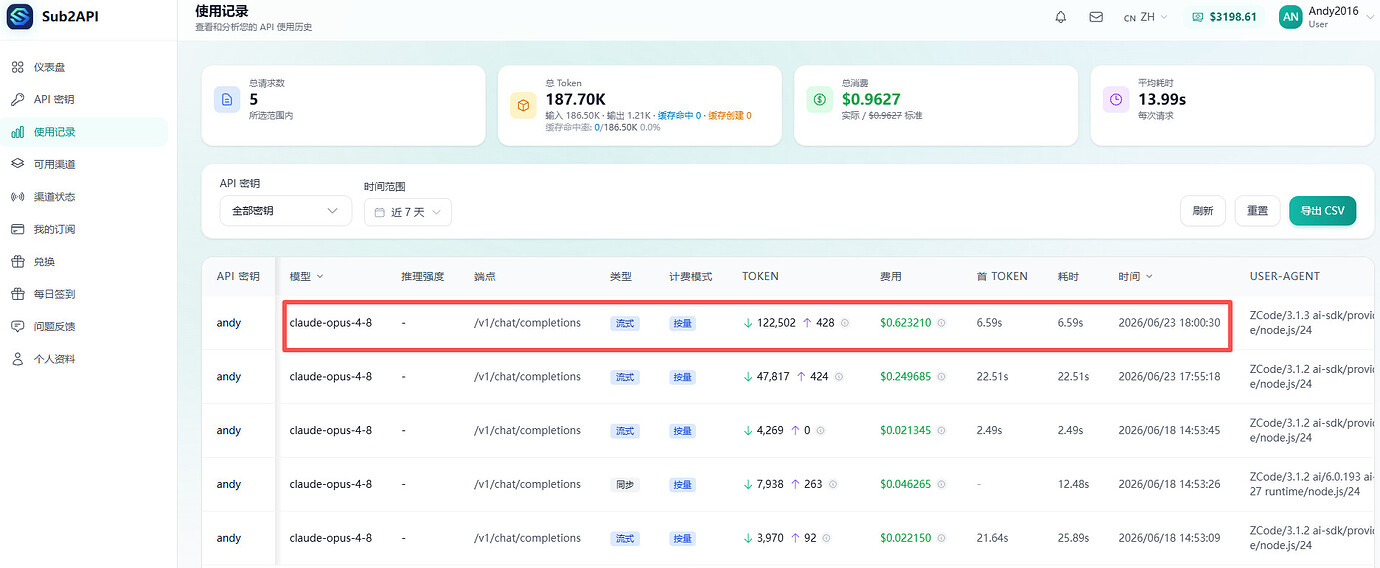The image size is (1380, 568).
Task: Click the 重置 reset button
Action: coord(1257,211)
